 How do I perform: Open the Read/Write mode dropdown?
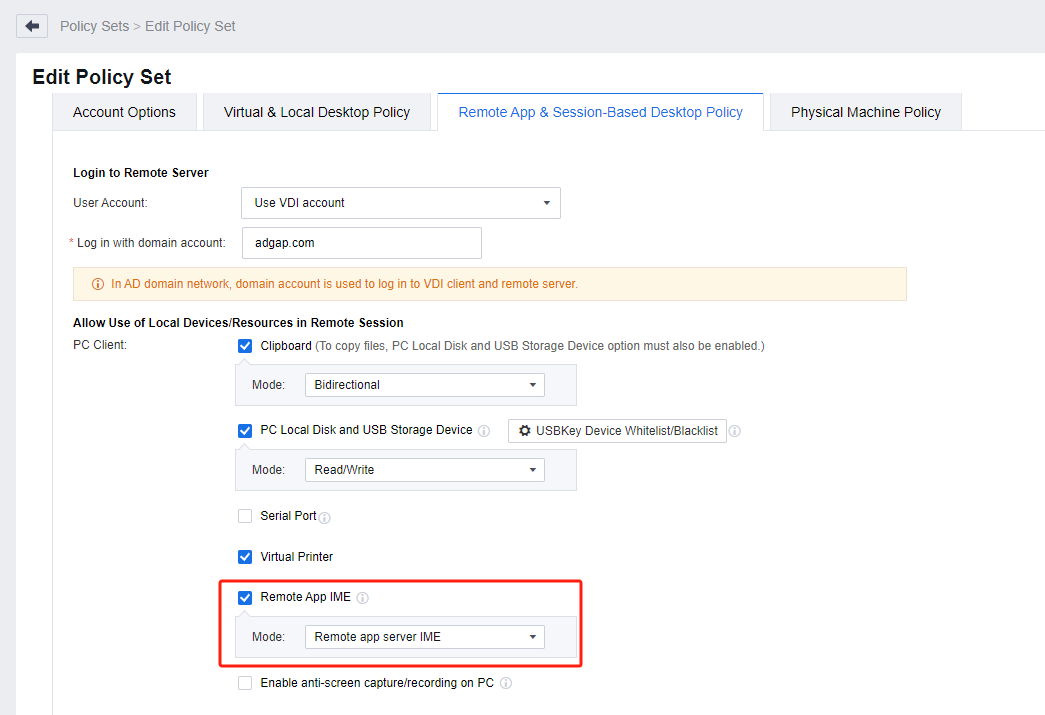pyautogui.click(x=424, y=470)
